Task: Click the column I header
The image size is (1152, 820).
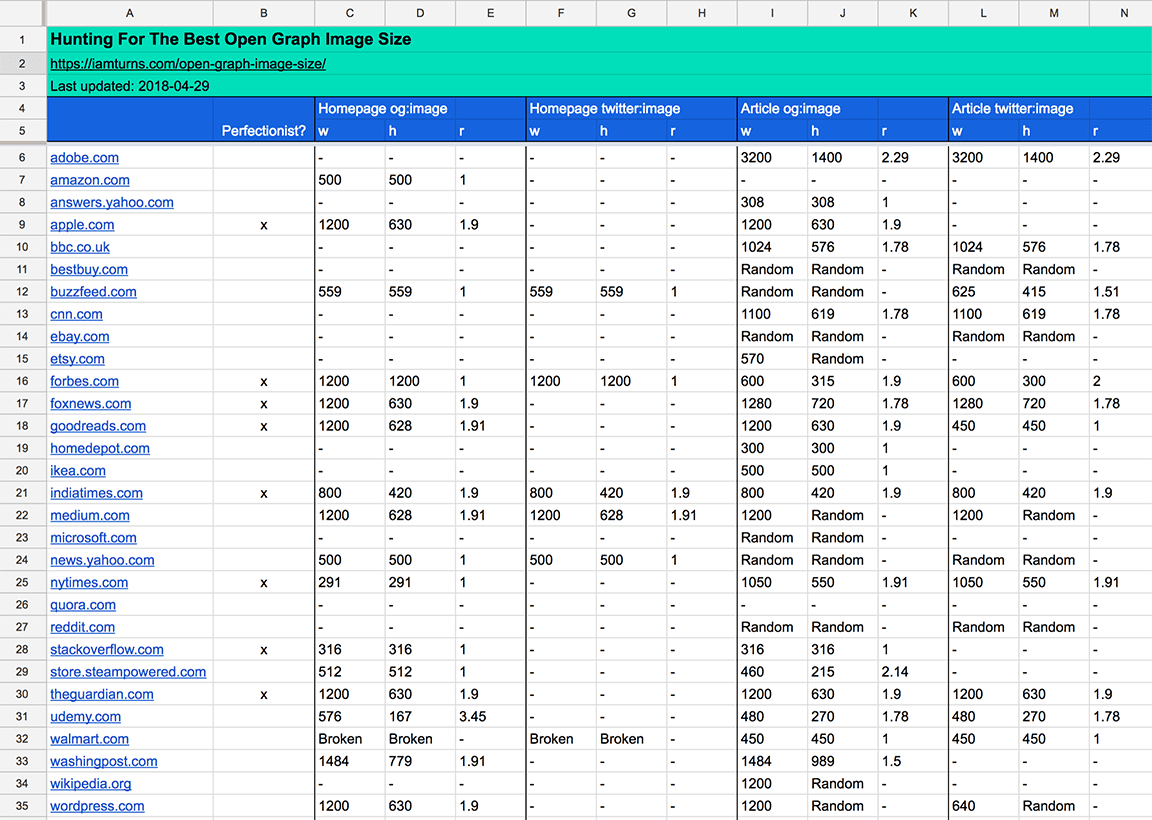Action: click(772, 12)
